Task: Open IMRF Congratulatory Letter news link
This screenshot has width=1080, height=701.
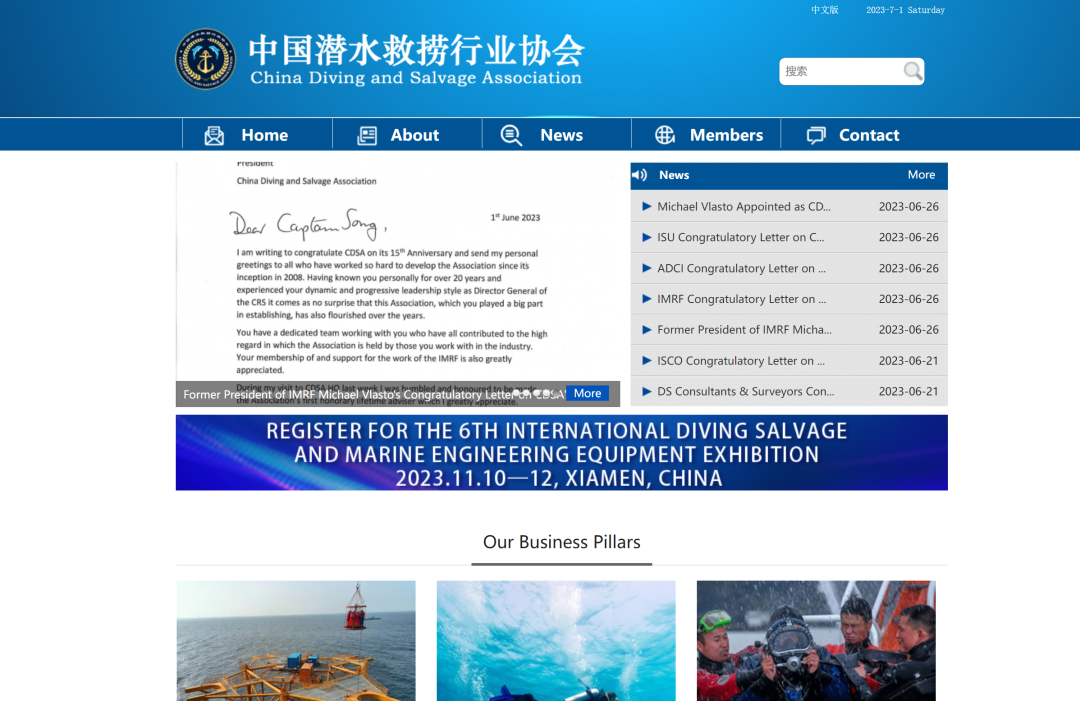Action: pos(741,299)
